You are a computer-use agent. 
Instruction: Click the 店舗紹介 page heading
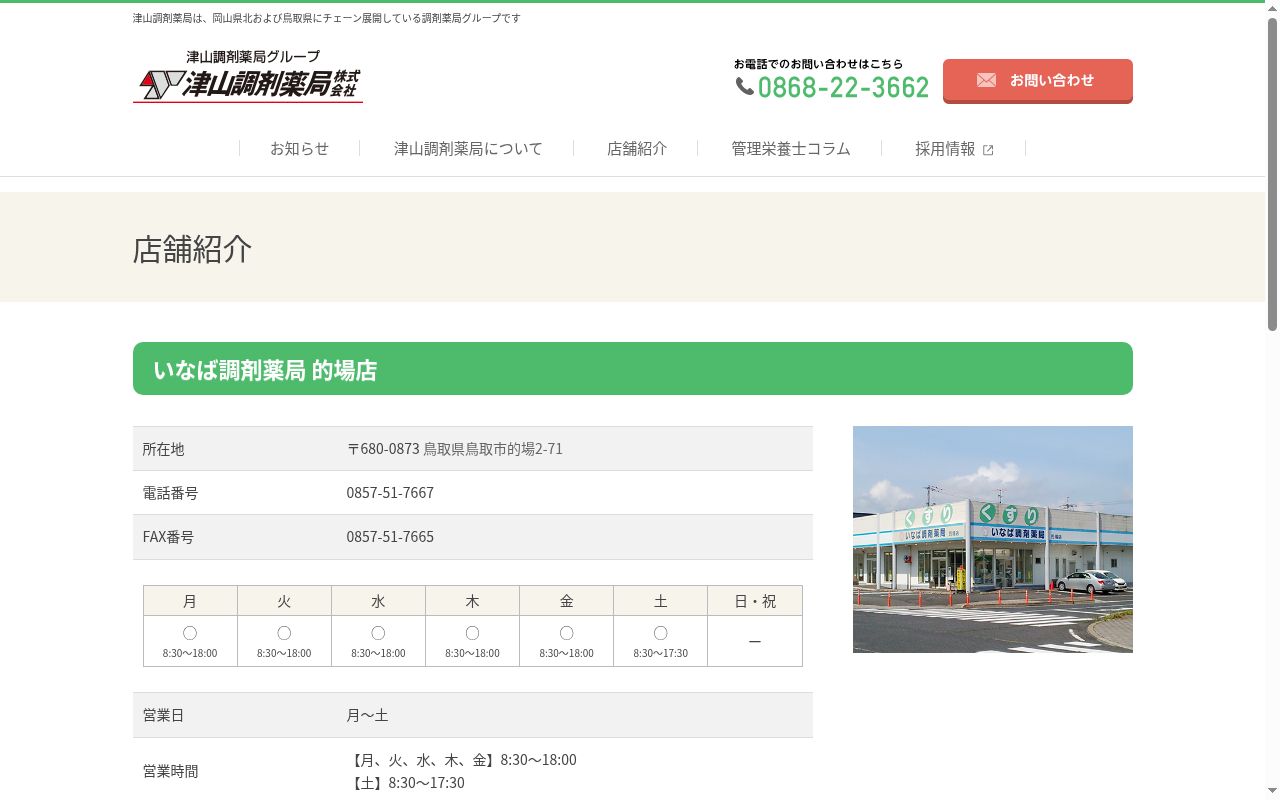[192, 249]
